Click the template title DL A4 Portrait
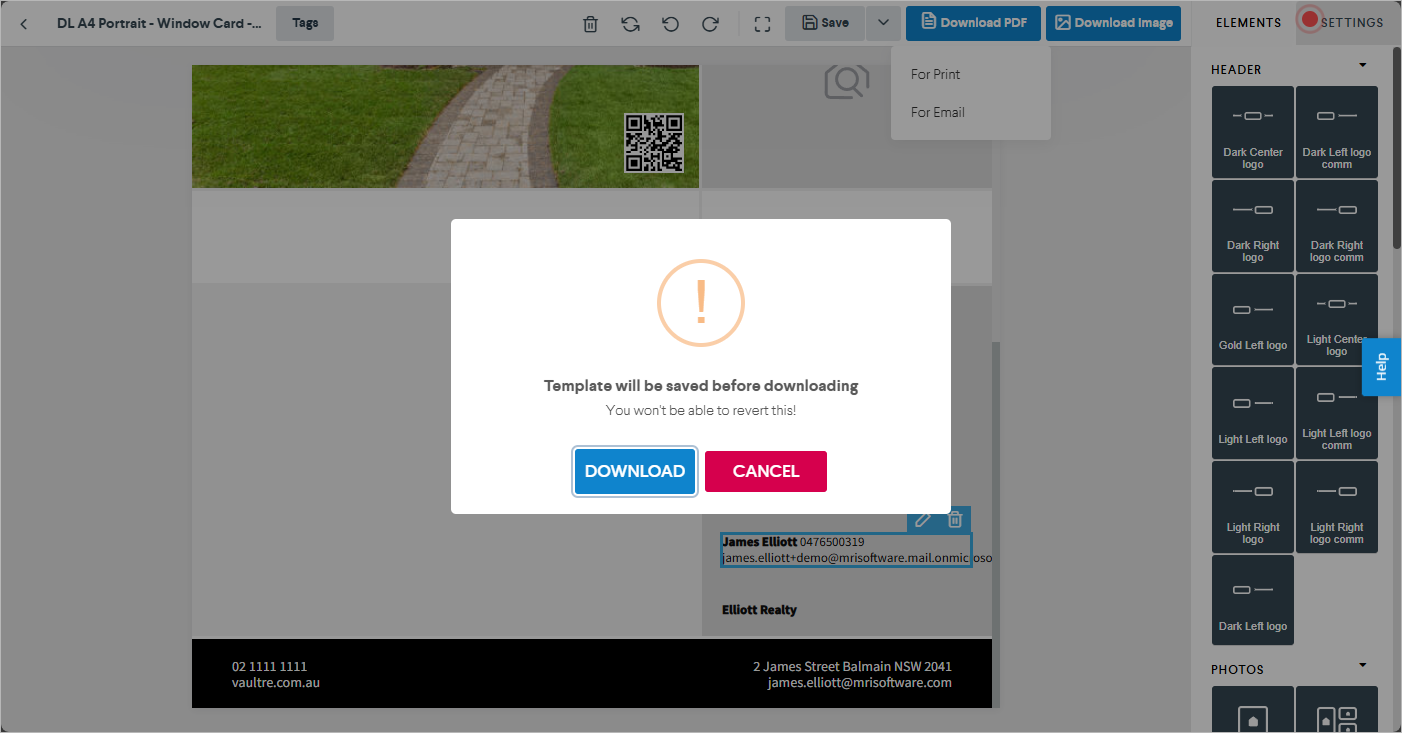The width and height of the screenshot is (1402, 733). coord(160,23)
